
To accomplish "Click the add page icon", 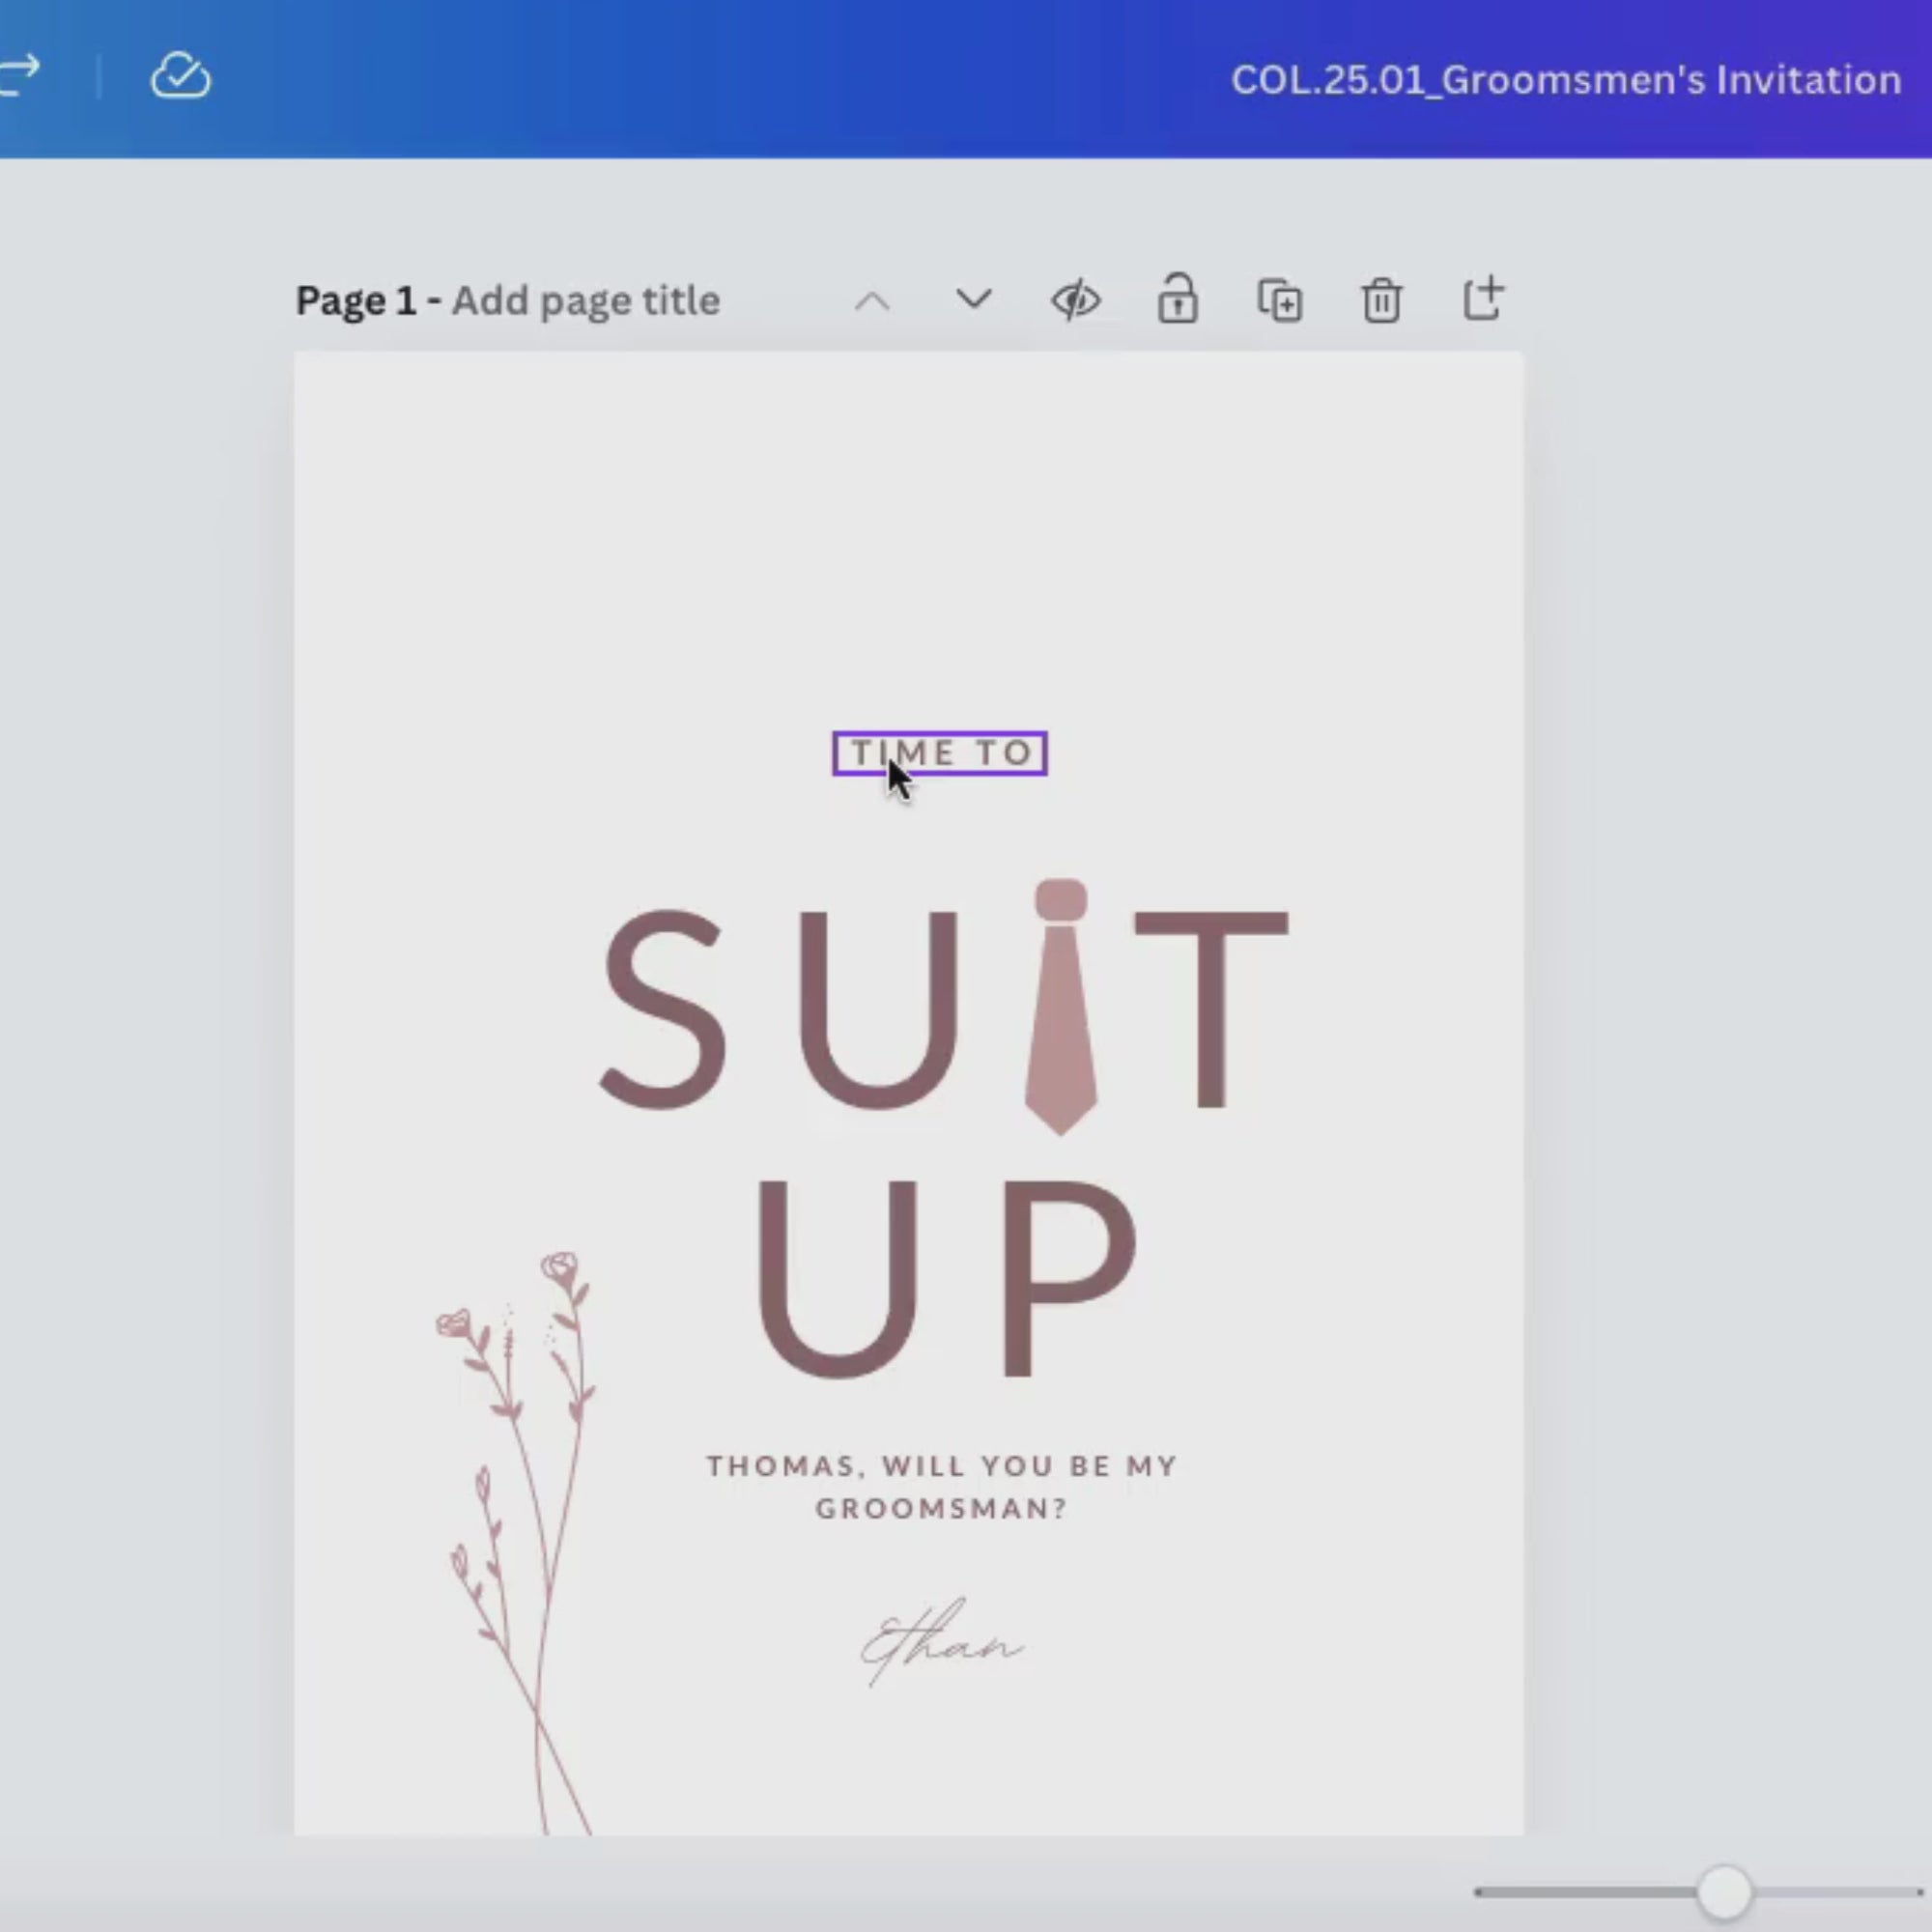I will tap(1483, 298).
